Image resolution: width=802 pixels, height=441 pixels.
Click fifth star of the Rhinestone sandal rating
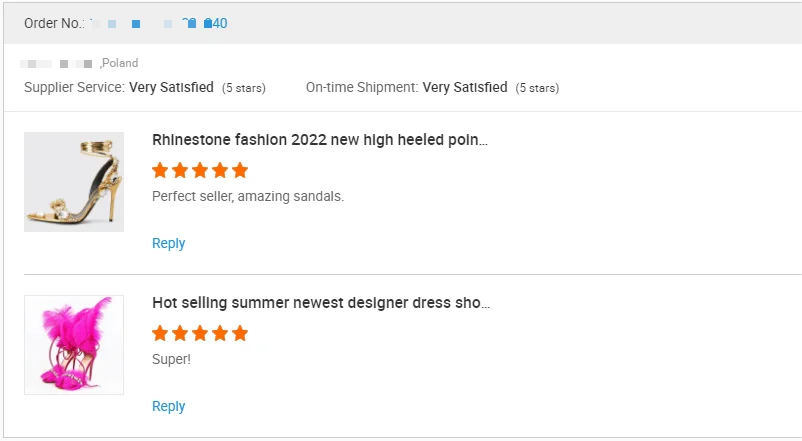pos(240,170)
